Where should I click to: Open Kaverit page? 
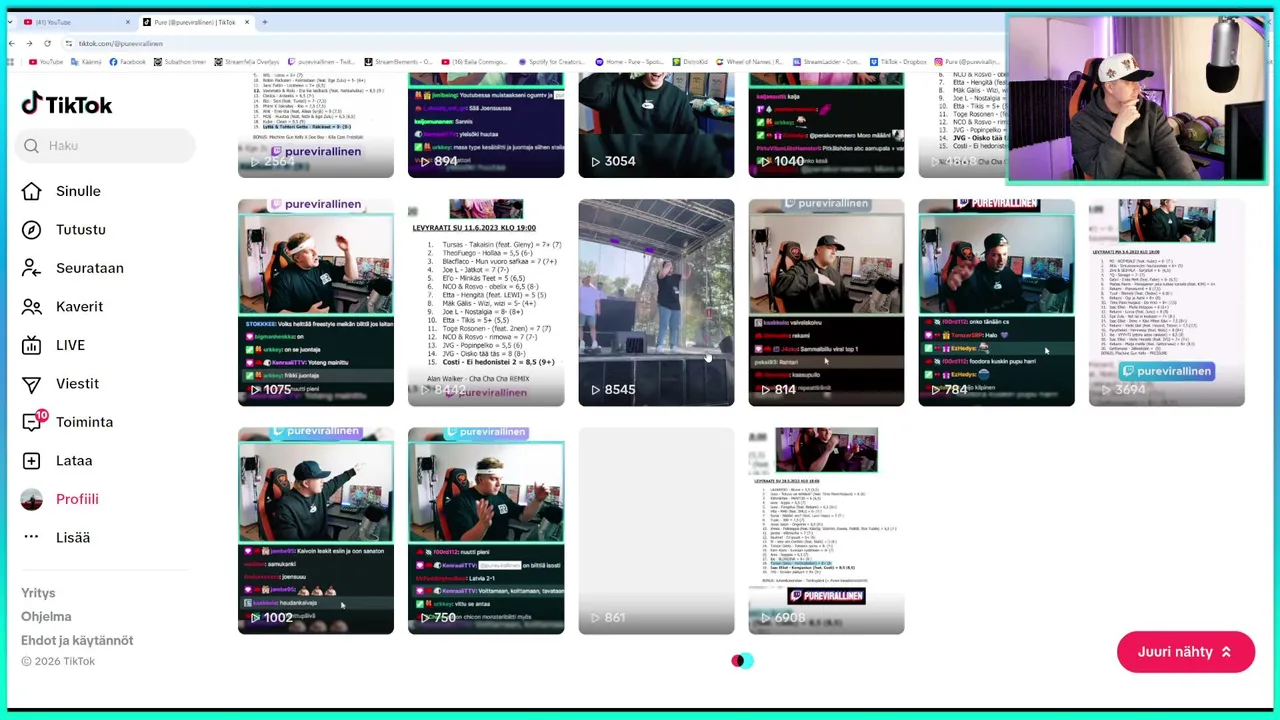(79, 307)
